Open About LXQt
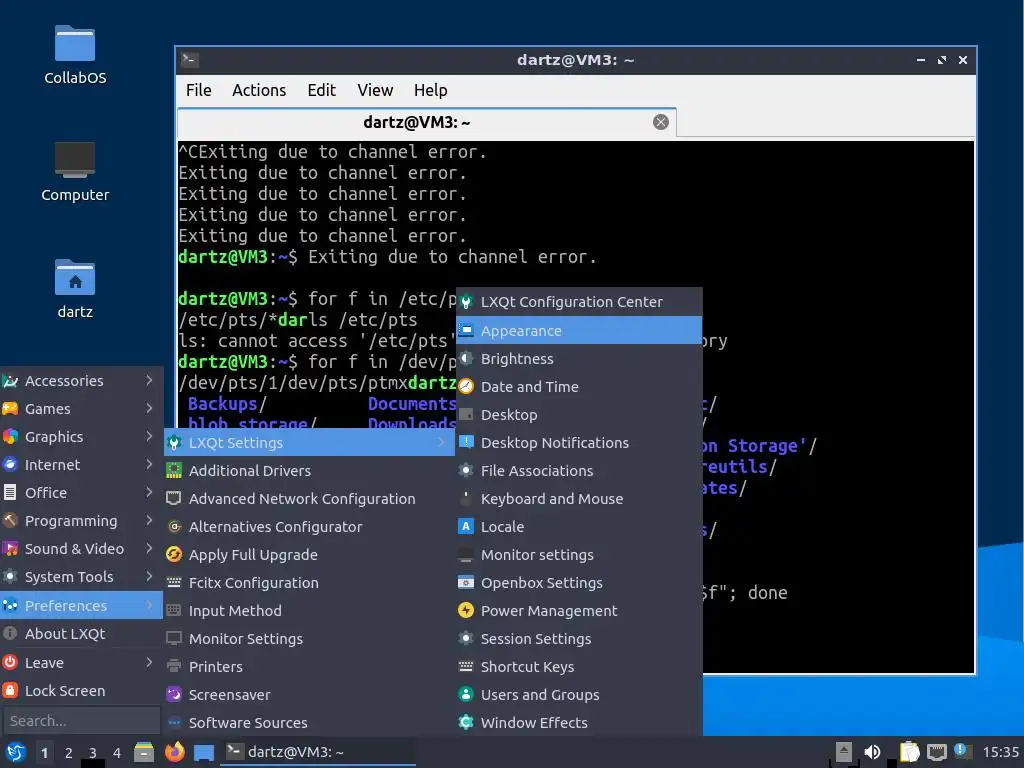Viewport: 1024px width, 768px height. click(81, 634)
